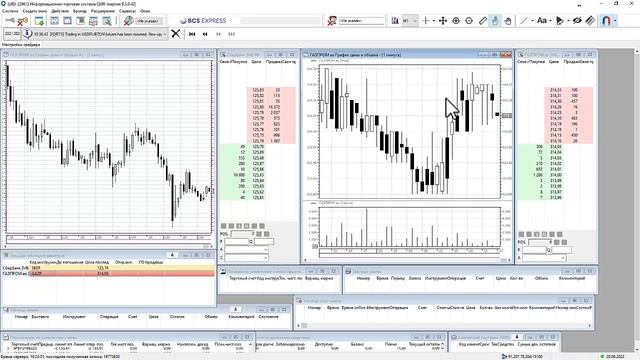Open the Расширения menu
Screen dimensions: 640x360
(x=102, y=11)
